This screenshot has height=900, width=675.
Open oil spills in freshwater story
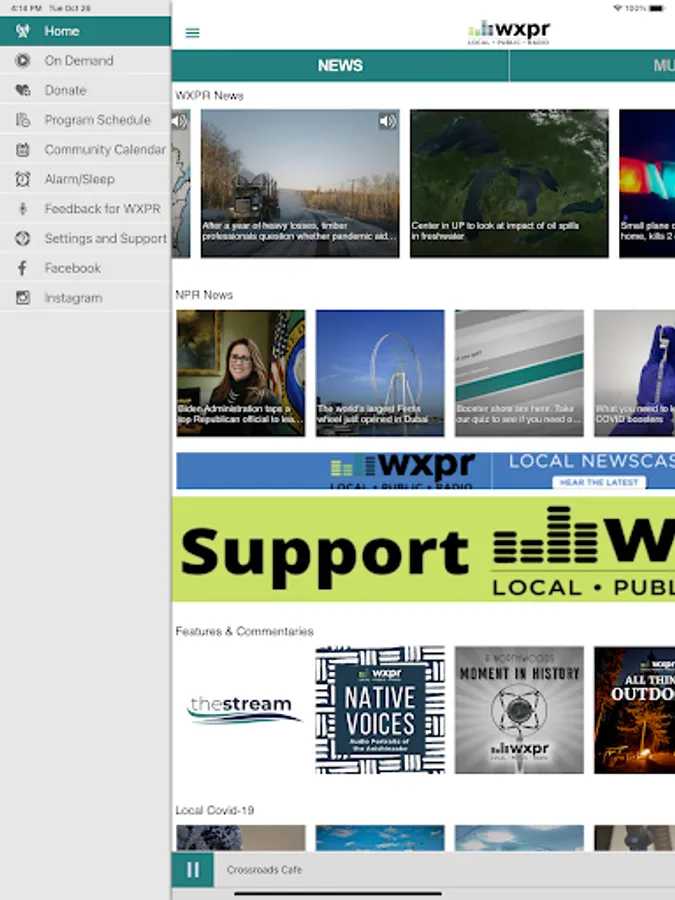click(509, 183)
